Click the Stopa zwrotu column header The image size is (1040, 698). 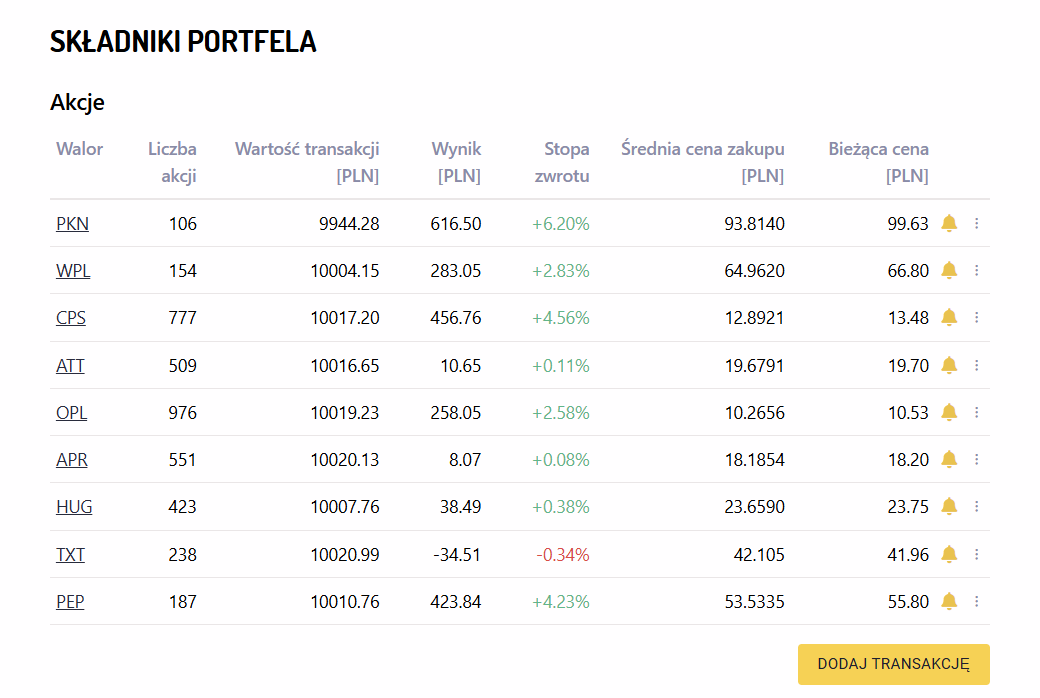(566, 162)
